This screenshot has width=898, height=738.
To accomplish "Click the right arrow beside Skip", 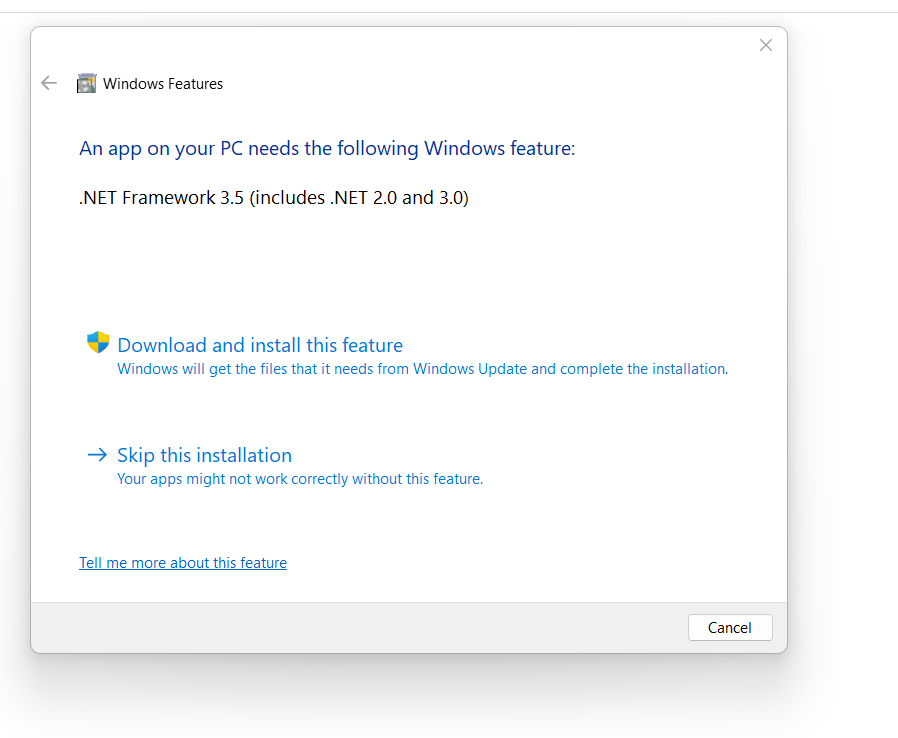I will (97, 455).
